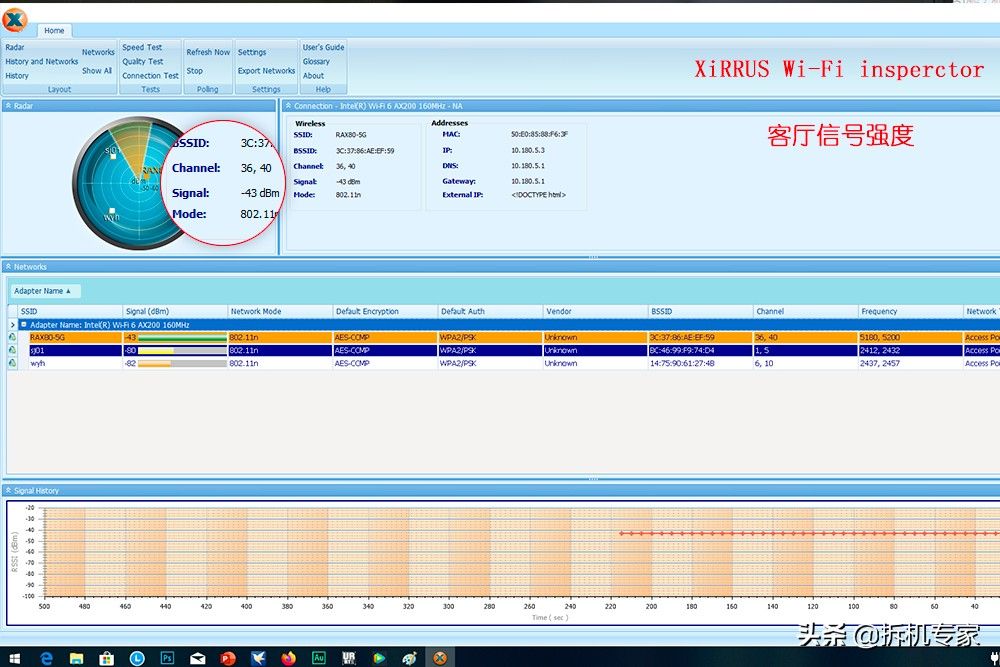Image resolution: width=1000 pixels, height=667 pixels.
Task: Open Adobe Audition from the taskbar
Action: pos(319,657)
